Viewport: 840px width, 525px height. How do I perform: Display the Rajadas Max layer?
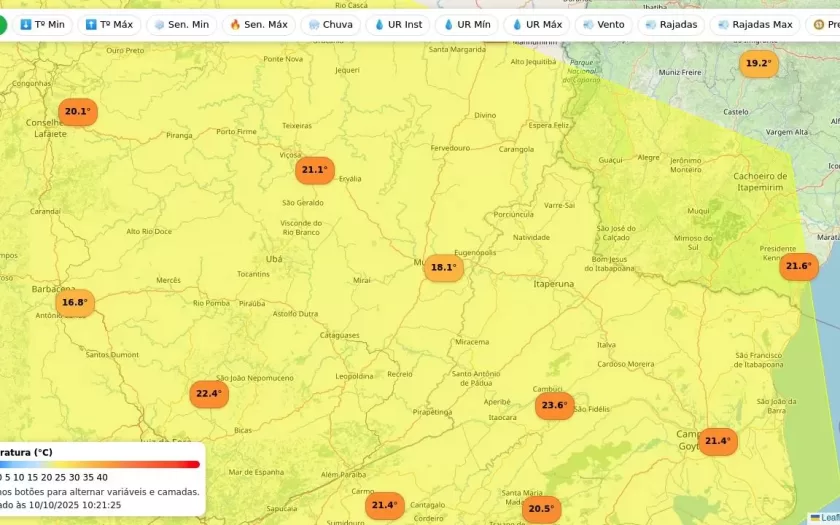click(x=755, y=25)
